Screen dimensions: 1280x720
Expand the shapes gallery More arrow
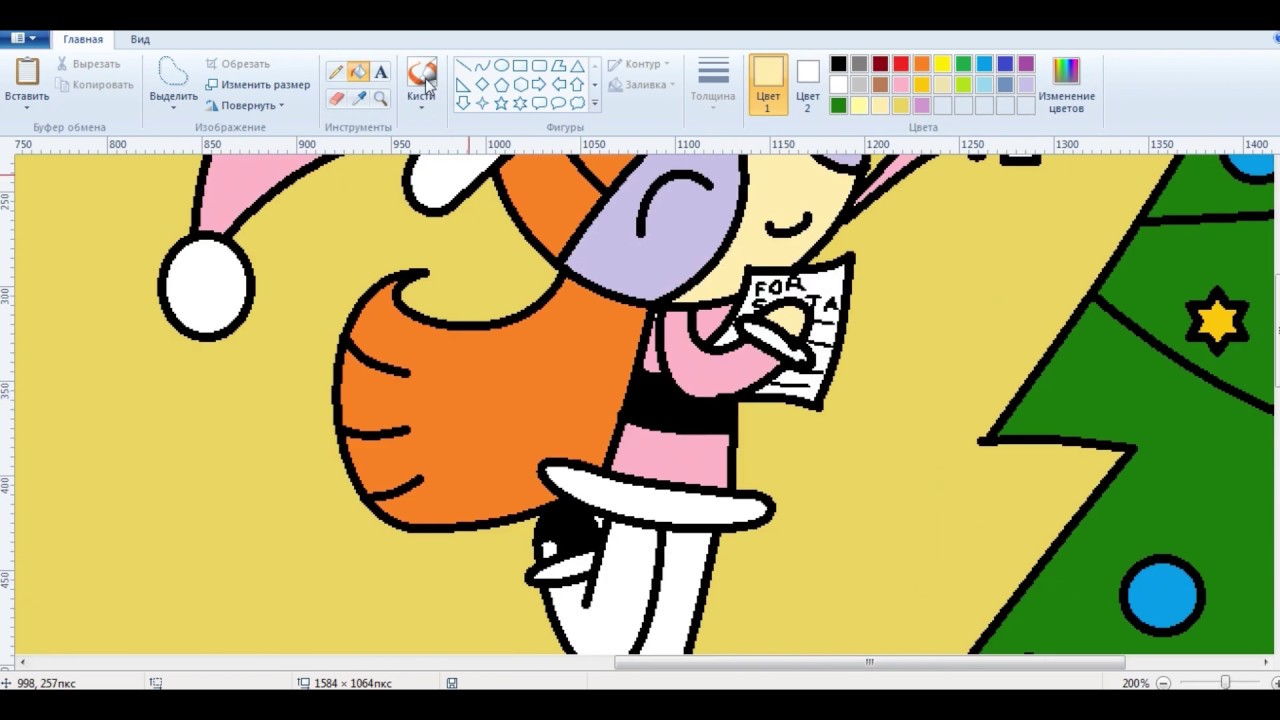click(594, 103)
